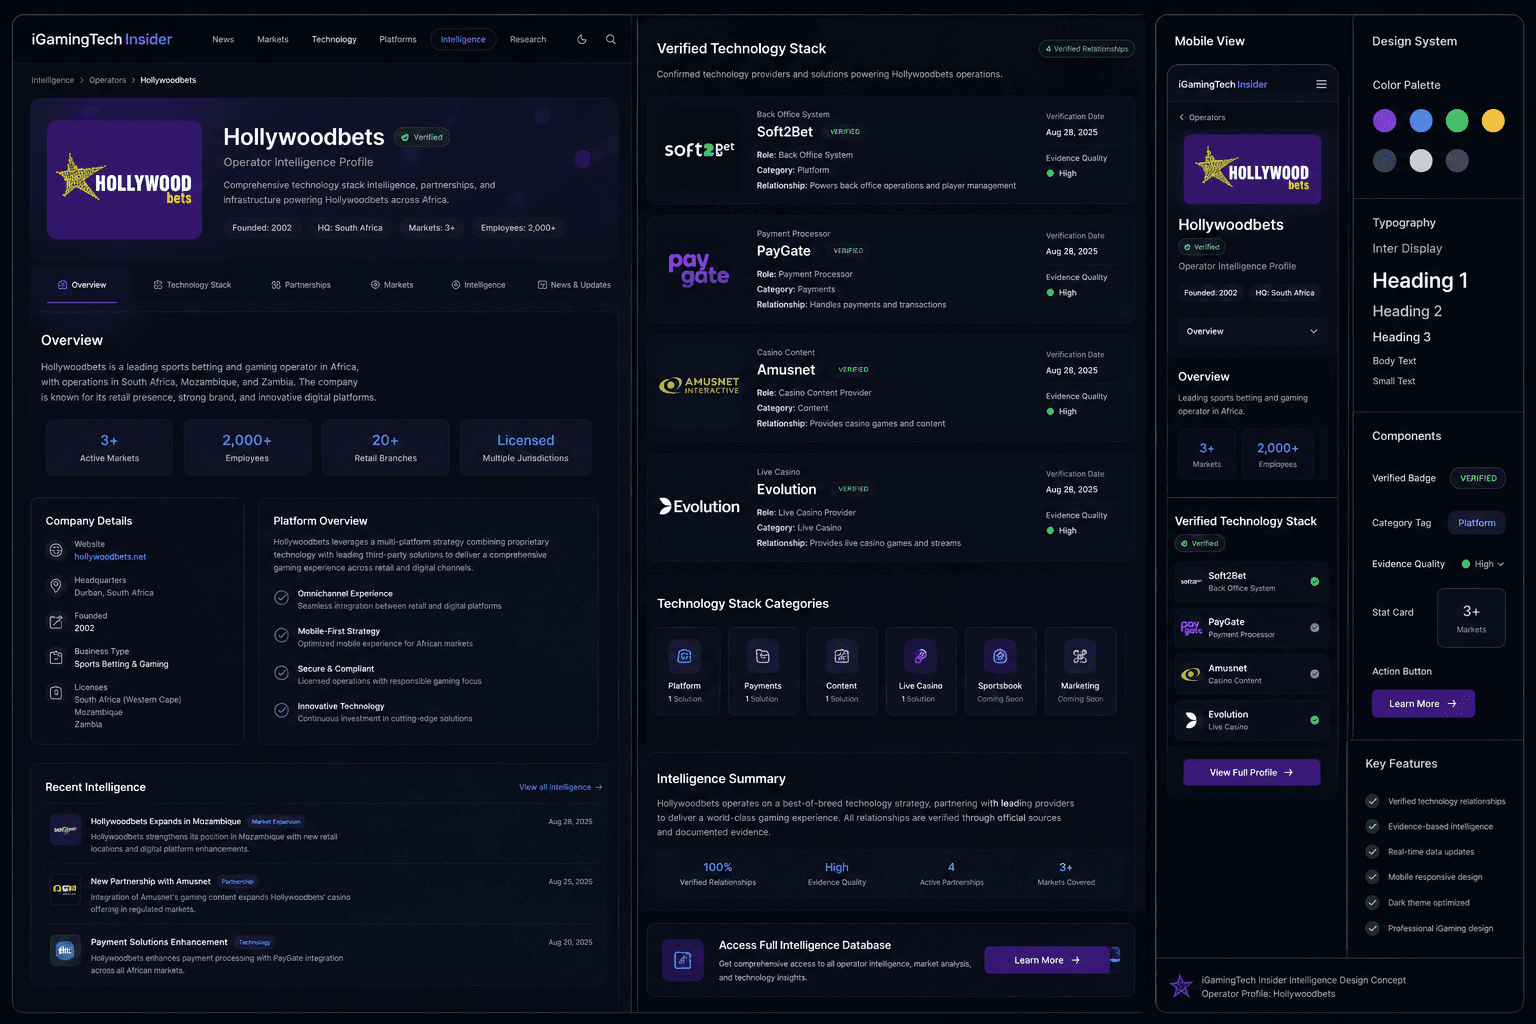The image size is (1536, 1024).
Task: Toggle the Real-time data updates check
Action: [1372, 852]
